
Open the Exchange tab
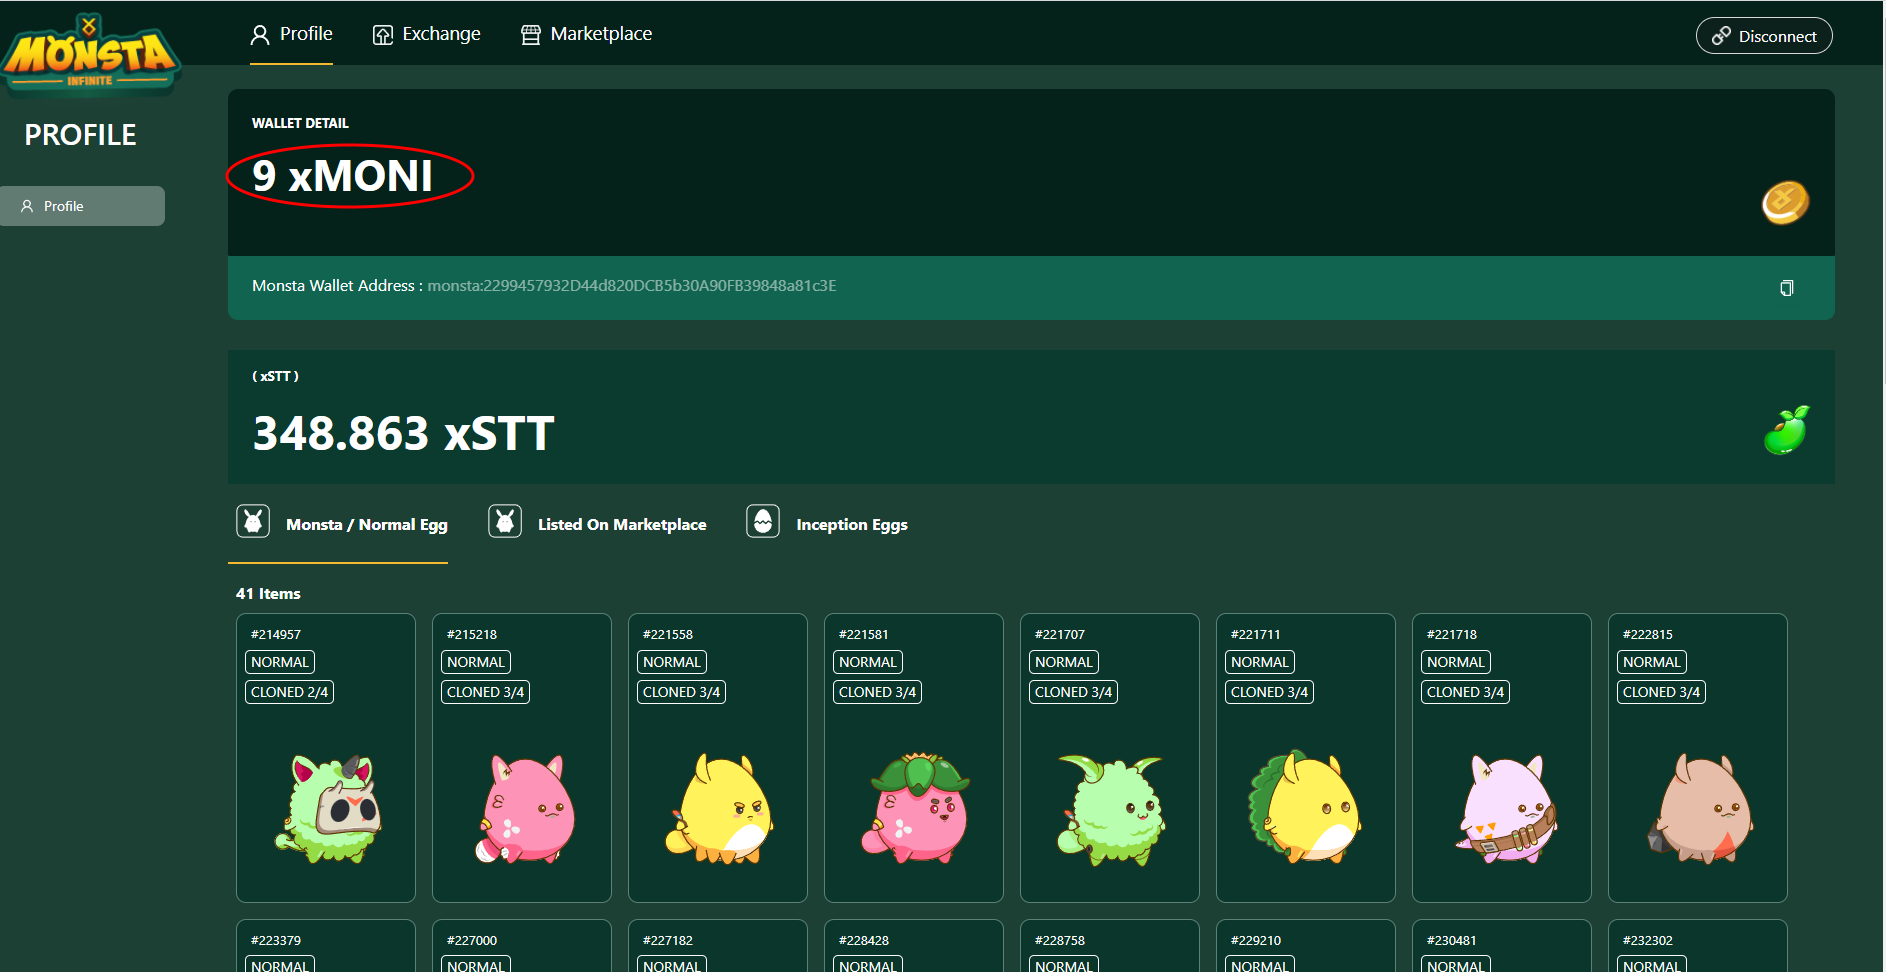click(x=427, y=34)
